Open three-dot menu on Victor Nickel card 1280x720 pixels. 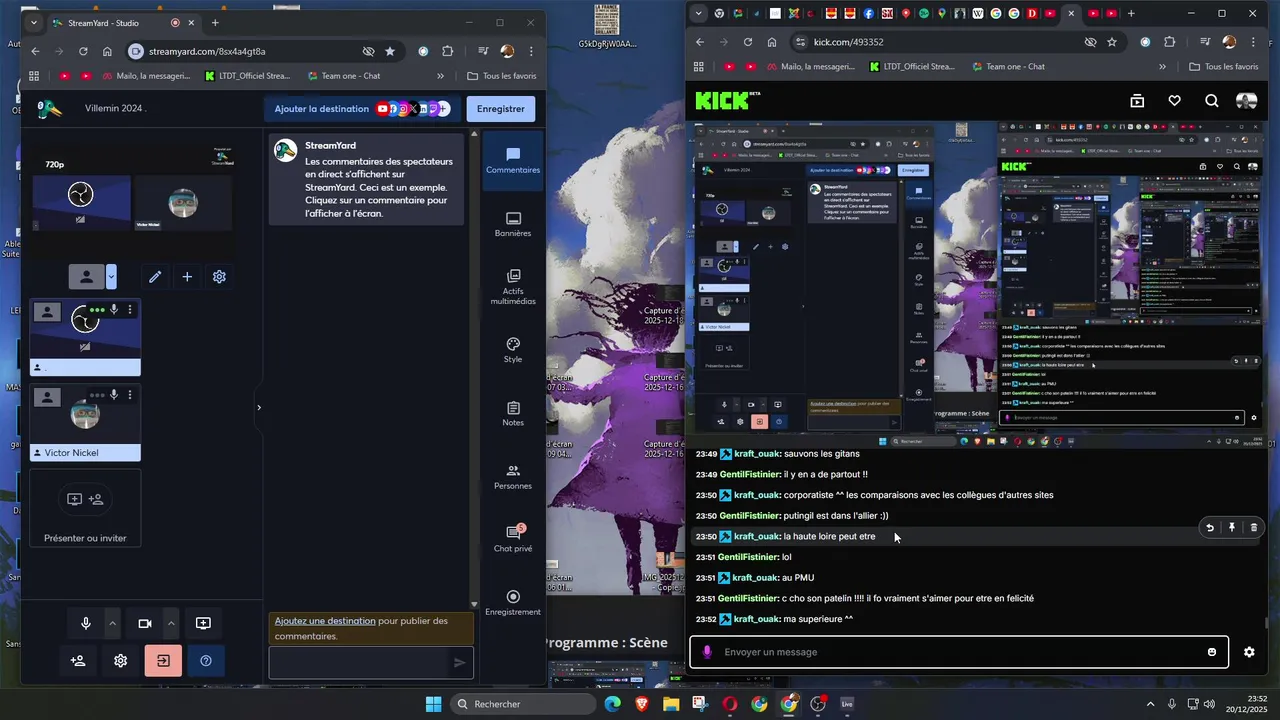tap(130, 395)
